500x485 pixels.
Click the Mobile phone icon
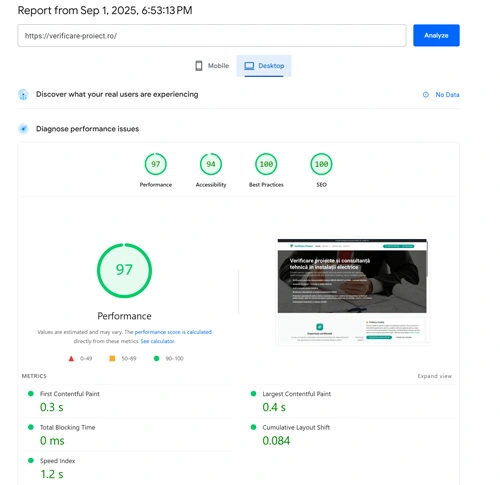click(x=199, y=66)
